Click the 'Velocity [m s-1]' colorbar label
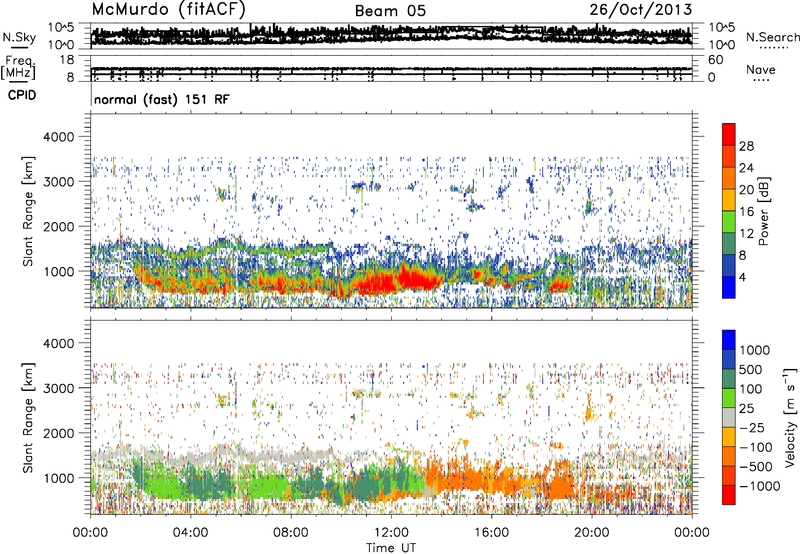The width and height of the screenshot is (800, 554). point(790,417)
